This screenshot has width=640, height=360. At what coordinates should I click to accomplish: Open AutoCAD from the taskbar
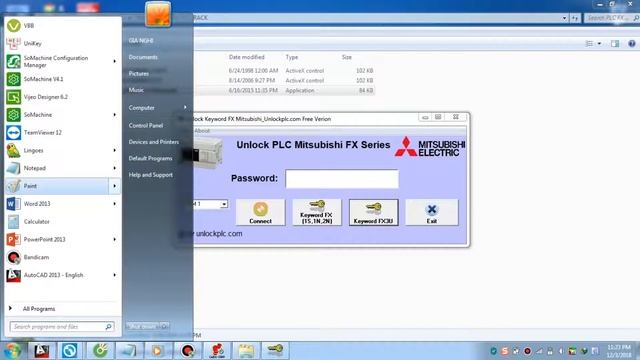click(x=41, y=350)
